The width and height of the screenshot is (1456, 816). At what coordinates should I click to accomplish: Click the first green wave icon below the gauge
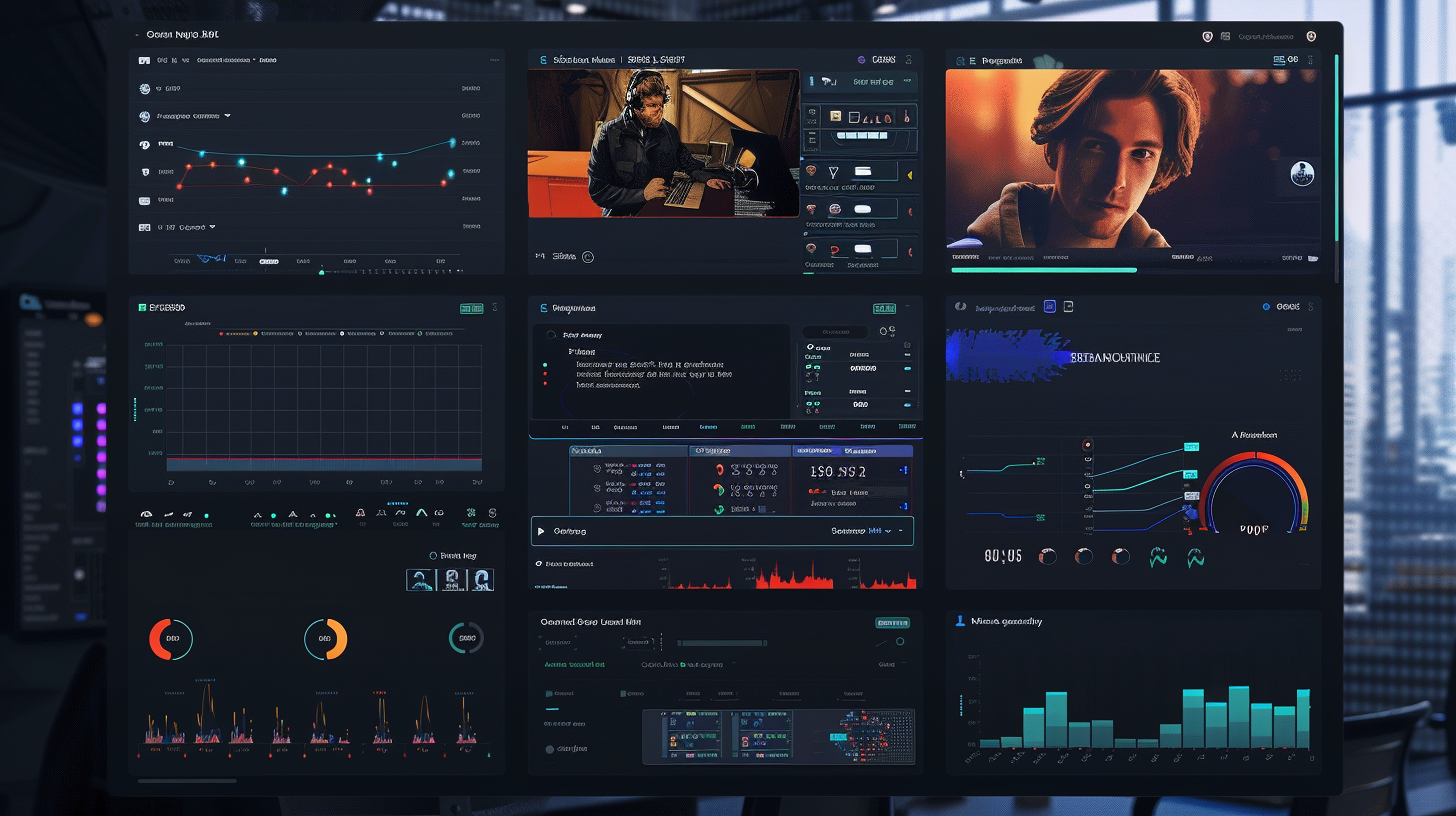pyautogui.click(x=1158, y=557)
